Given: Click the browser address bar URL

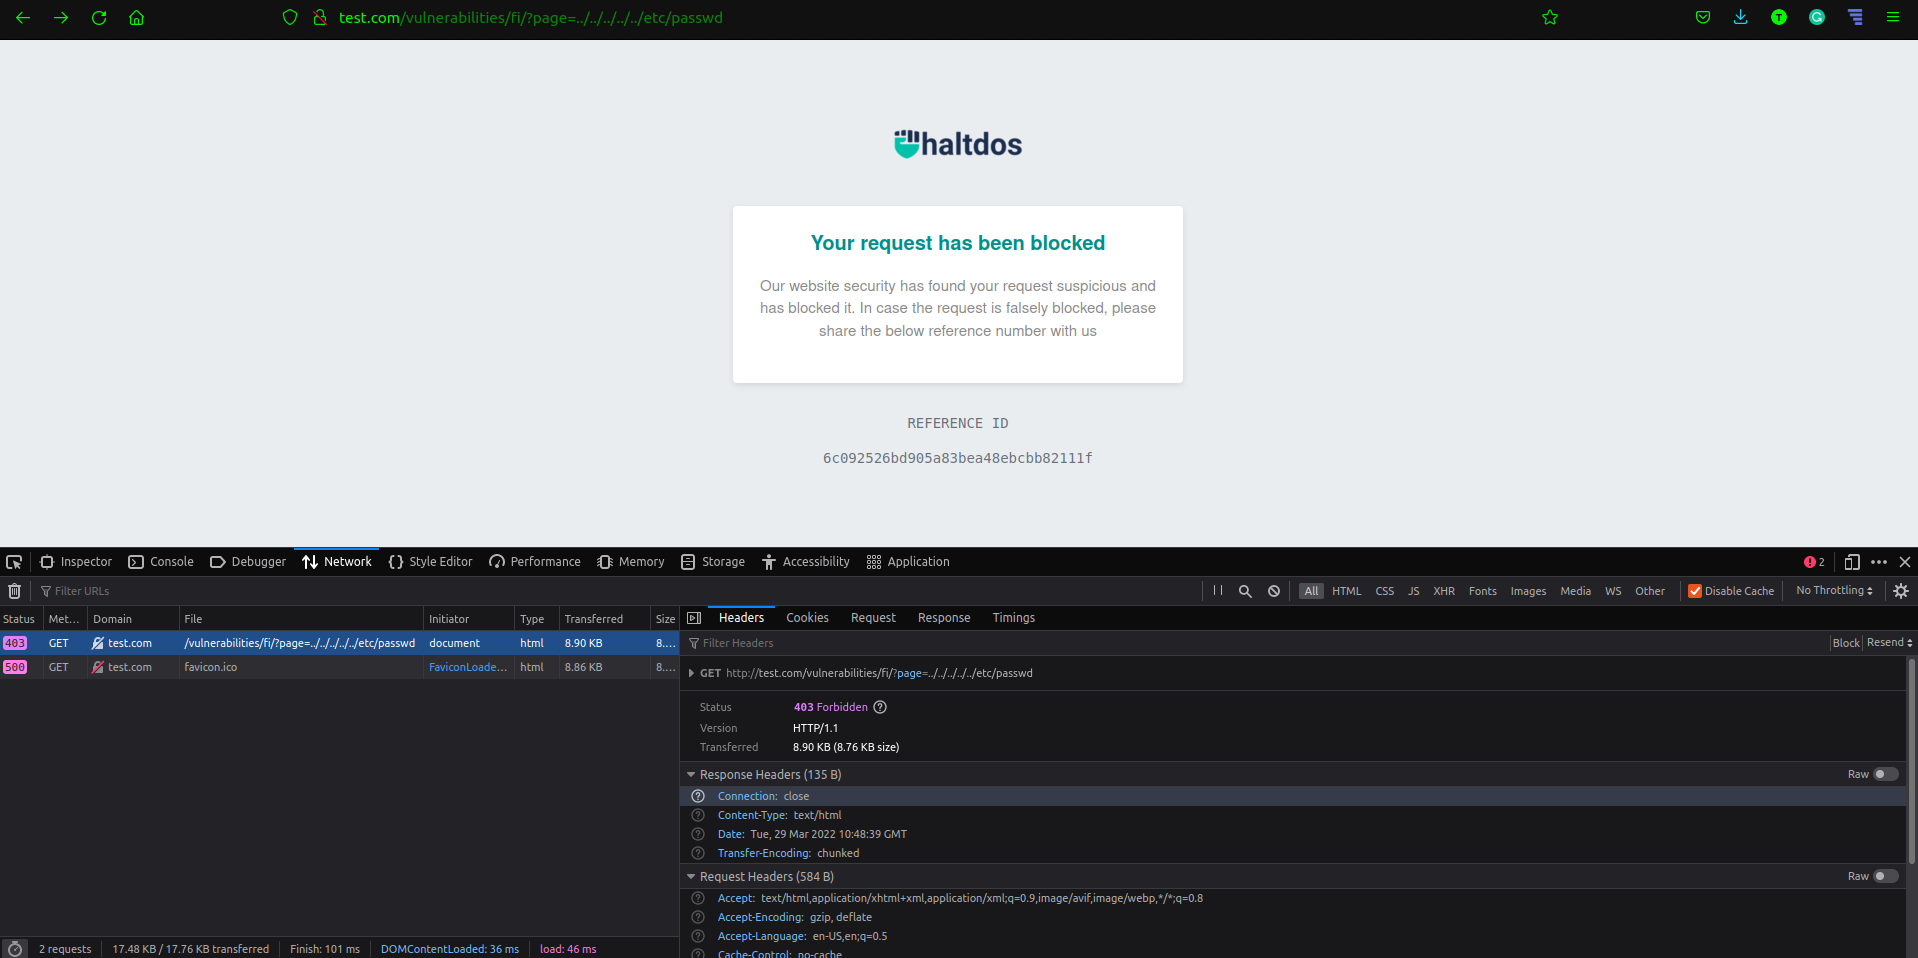Looking at the screenshot, I should pos(530,17).
